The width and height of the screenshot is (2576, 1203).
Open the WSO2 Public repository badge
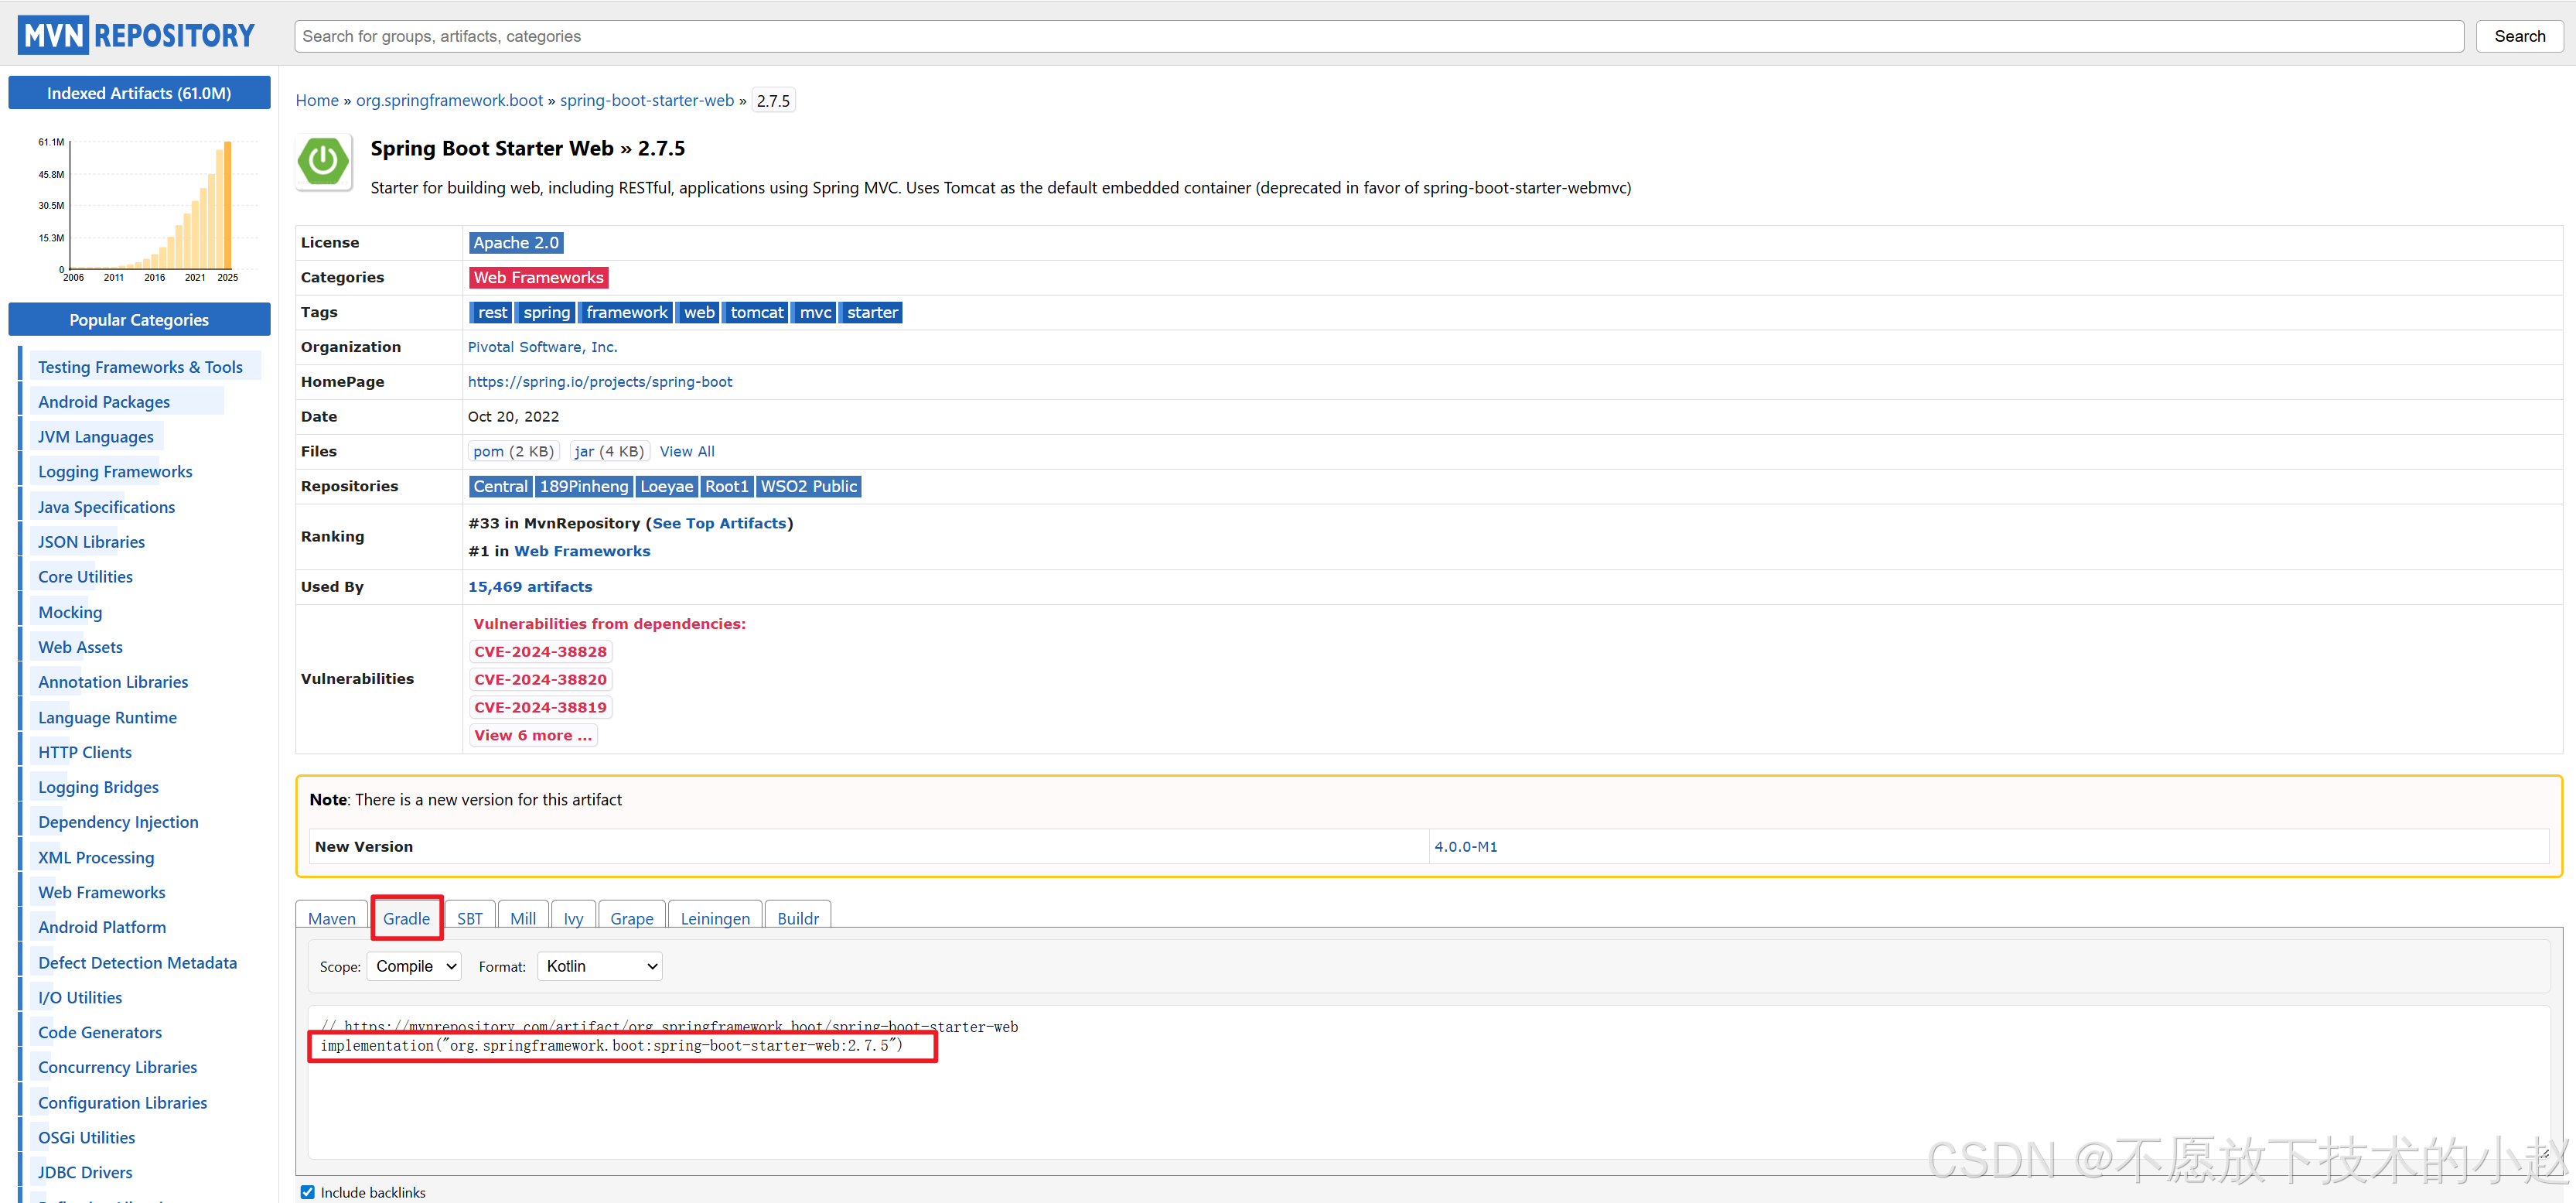808,486
